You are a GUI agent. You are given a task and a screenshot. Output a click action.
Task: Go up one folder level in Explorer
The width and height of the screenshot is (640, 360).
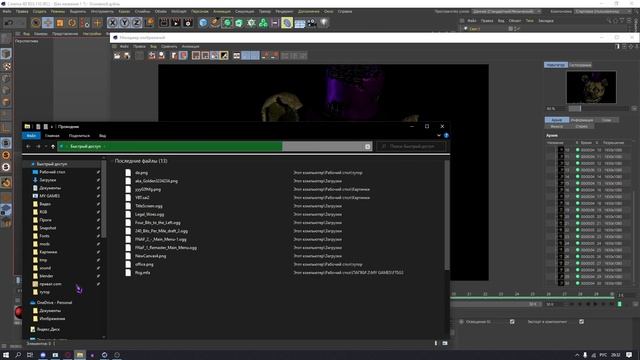point(53,146)
